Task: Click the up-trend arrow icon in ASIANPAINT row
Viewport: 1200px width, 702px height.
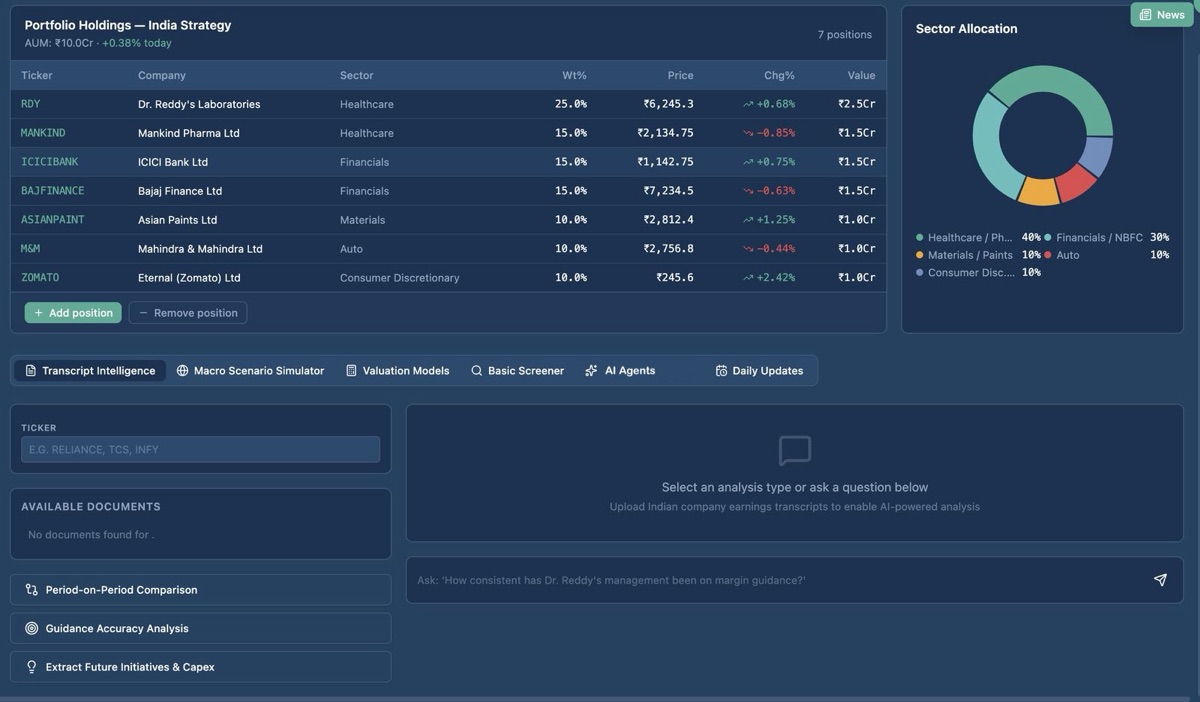Action: 748,220
